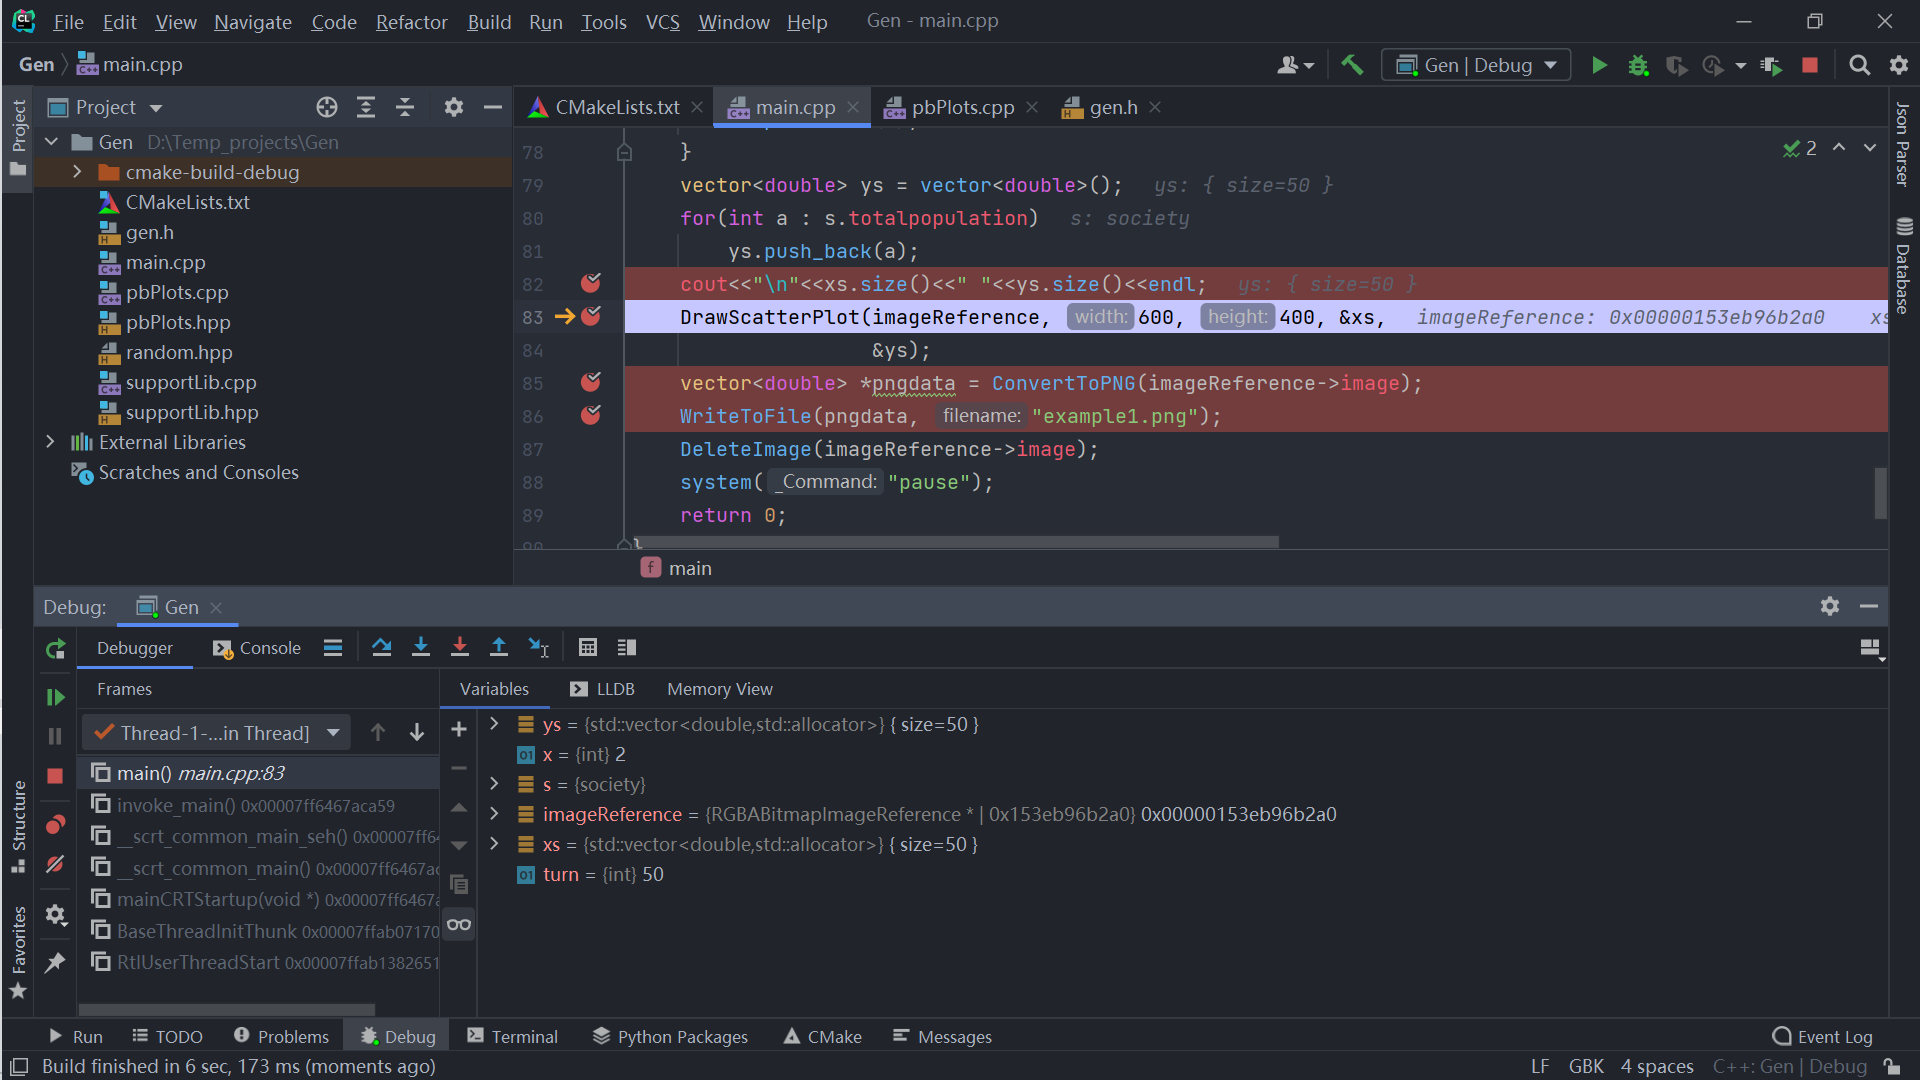Viewport: 1920px width, 1080px height.
Task: Toggle the breakpoint on line 86
Action: pos(590,415)
